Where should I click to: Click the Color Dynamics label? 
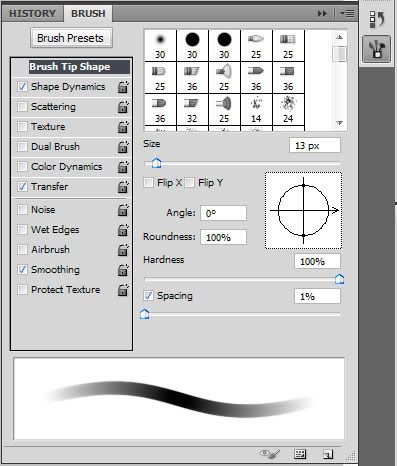67,167
